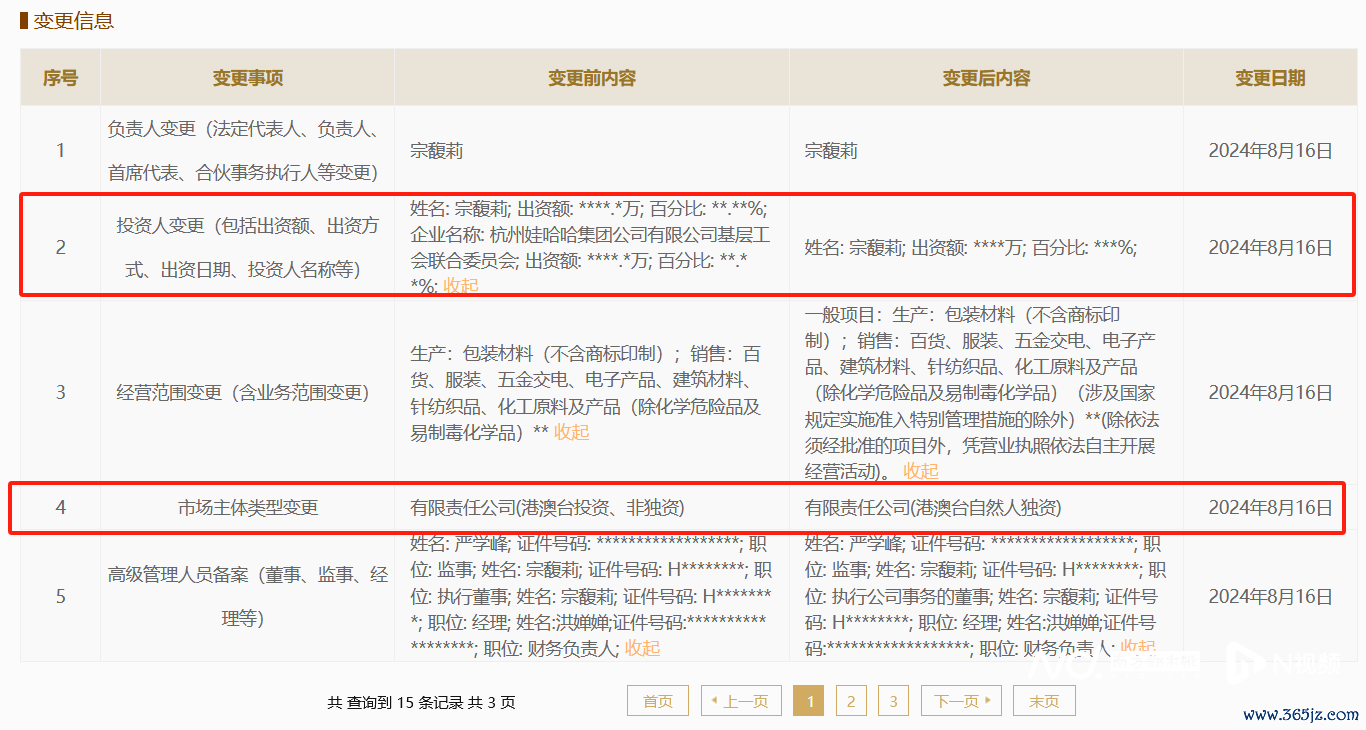Click 高级管理人员备案 item in row 5
1366x730 pixels.
coord(248,597)
